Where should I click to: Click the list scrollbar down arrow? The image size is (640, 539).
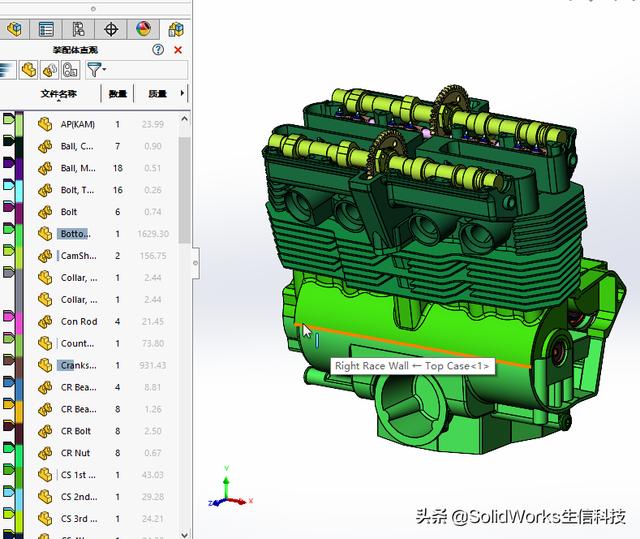[x=184, y=535]
